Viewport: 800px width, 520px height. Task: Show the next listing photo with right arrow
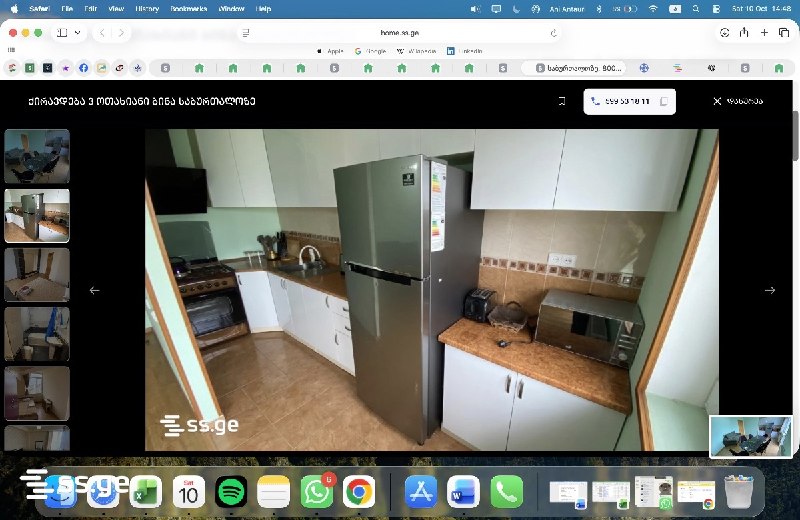pos(769,290)
